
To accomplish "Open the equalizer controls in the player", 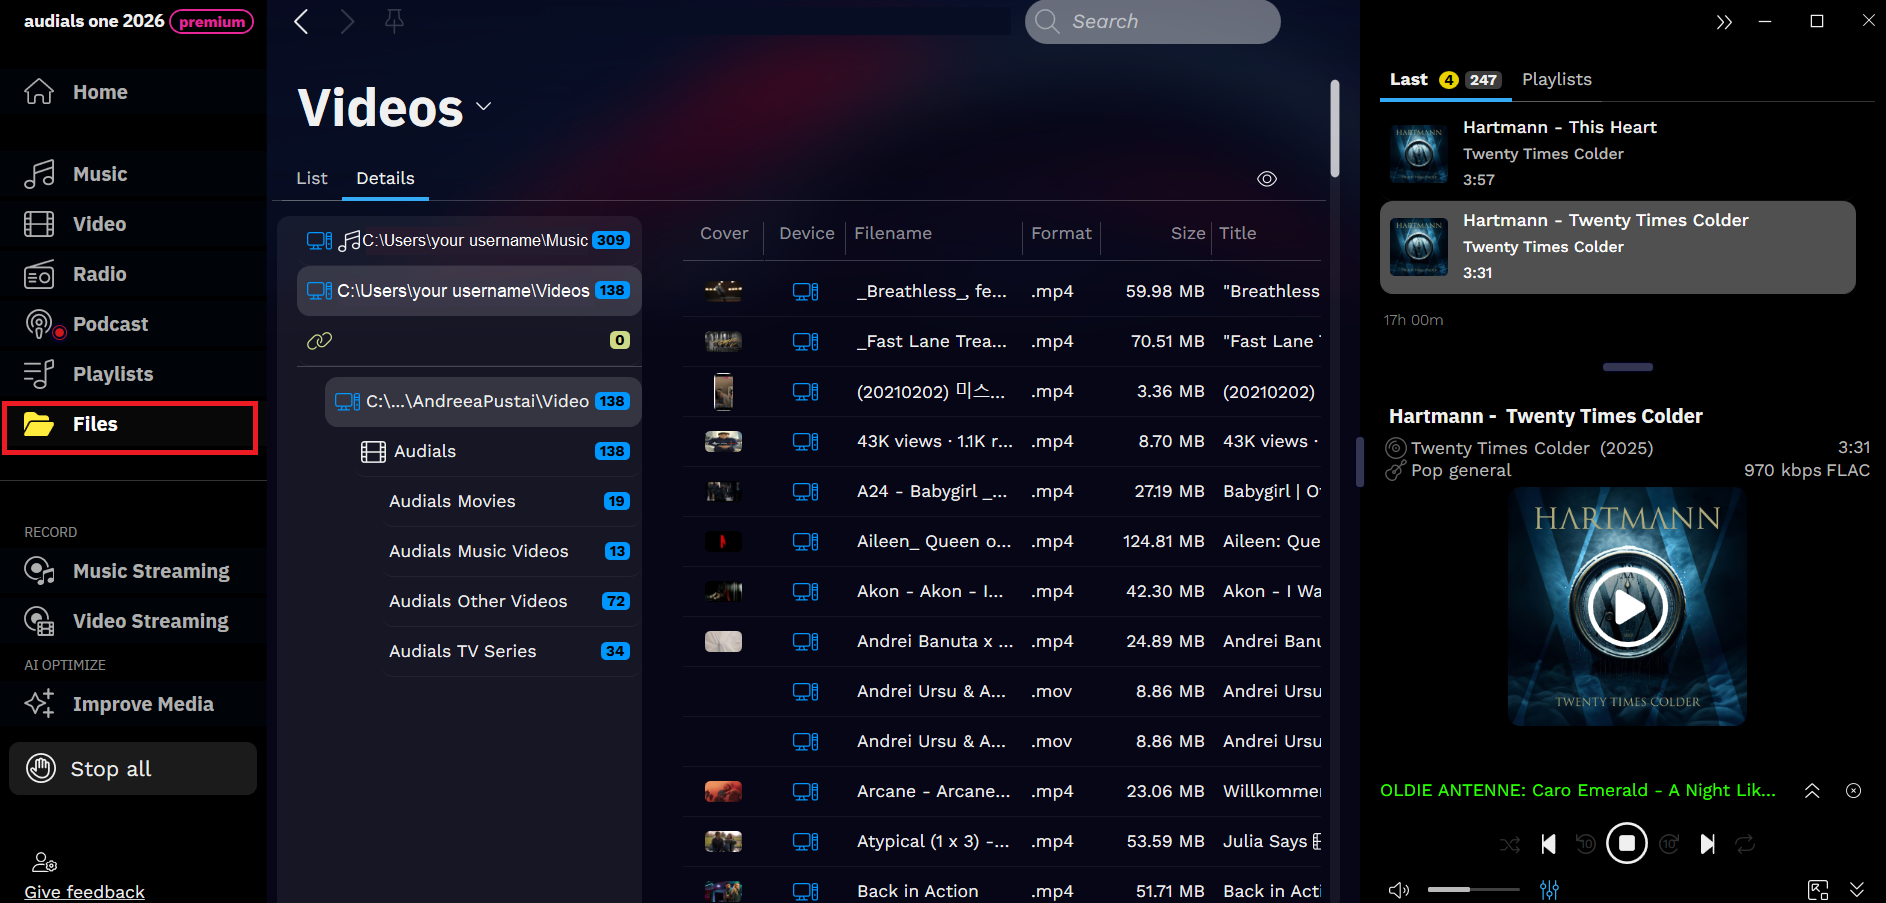I will click(x=1550, y=888).
